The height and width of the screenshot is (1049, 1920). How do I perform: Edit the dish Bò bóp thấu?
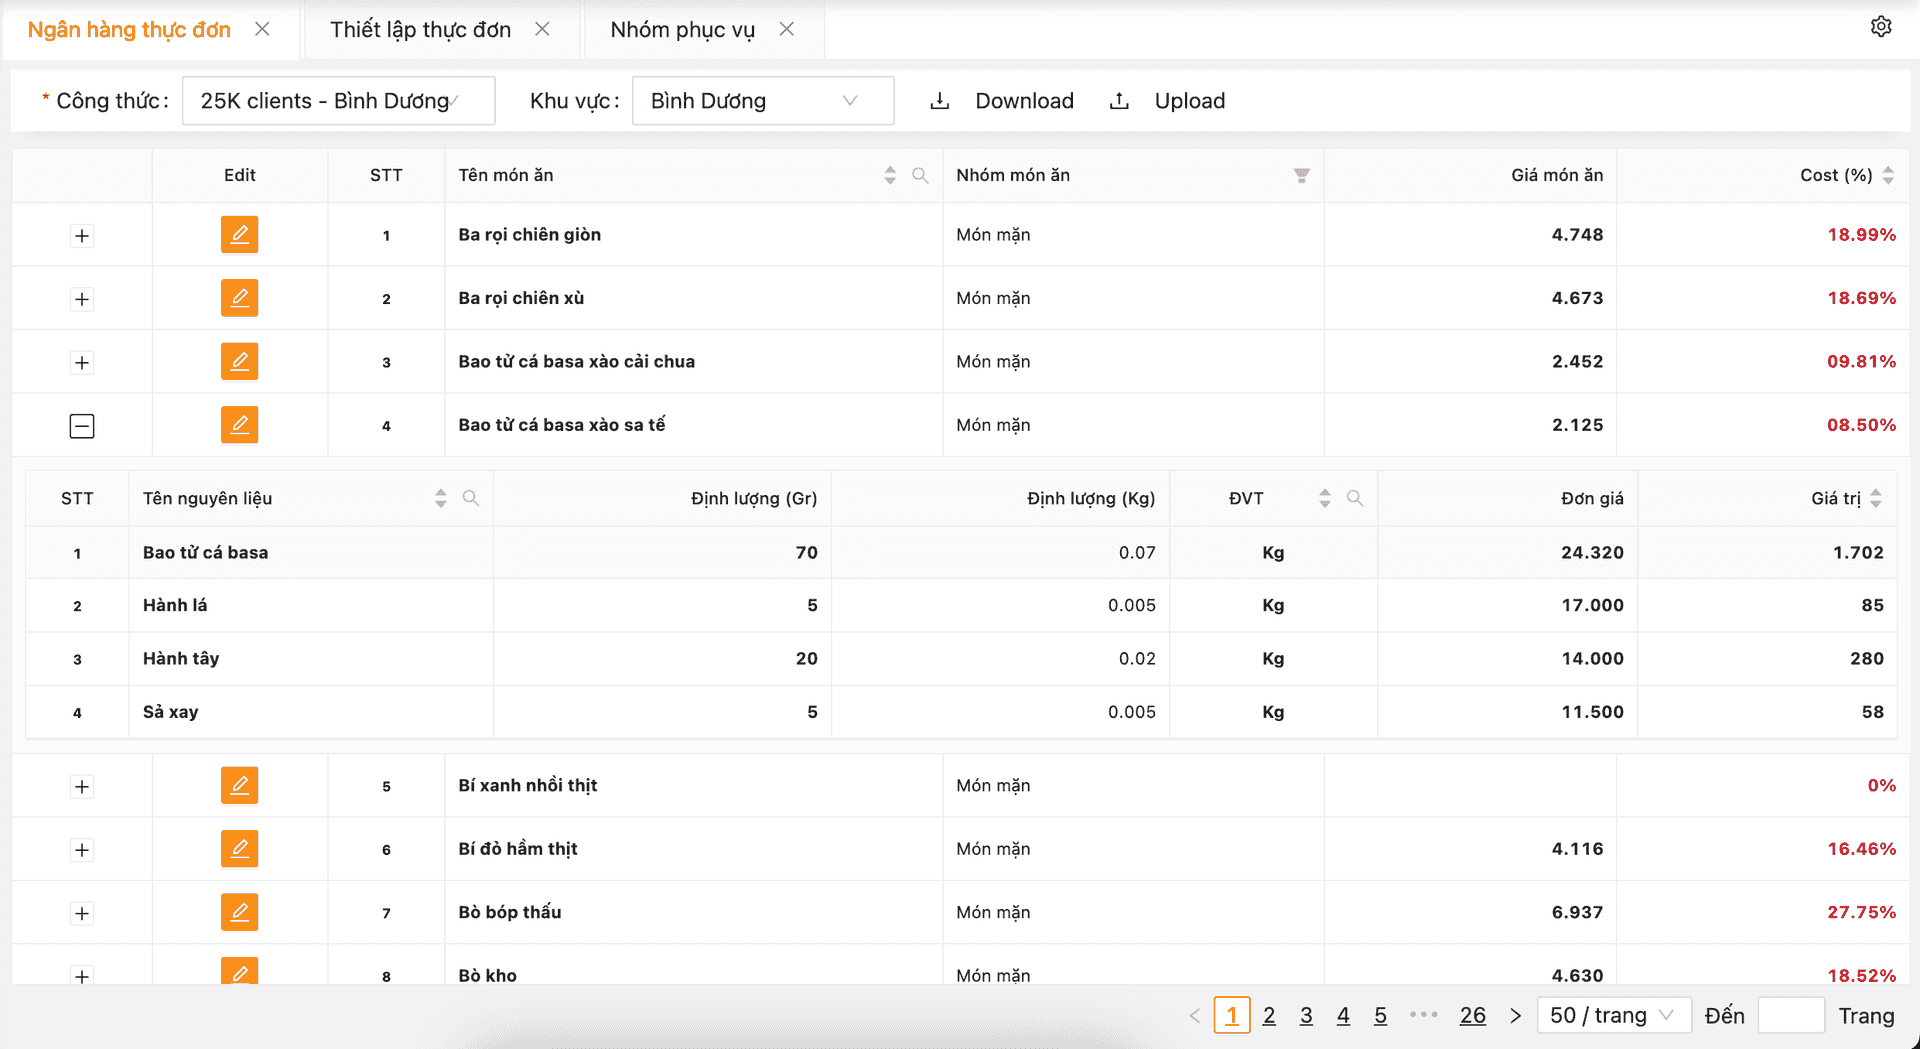[x=239, y=912]
